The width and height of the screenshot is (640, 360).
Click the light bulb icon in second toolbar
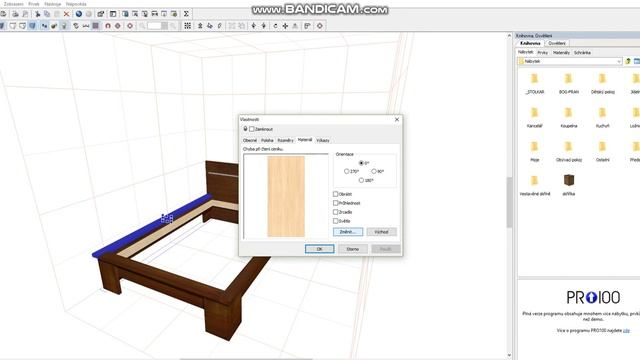(64, 26)
